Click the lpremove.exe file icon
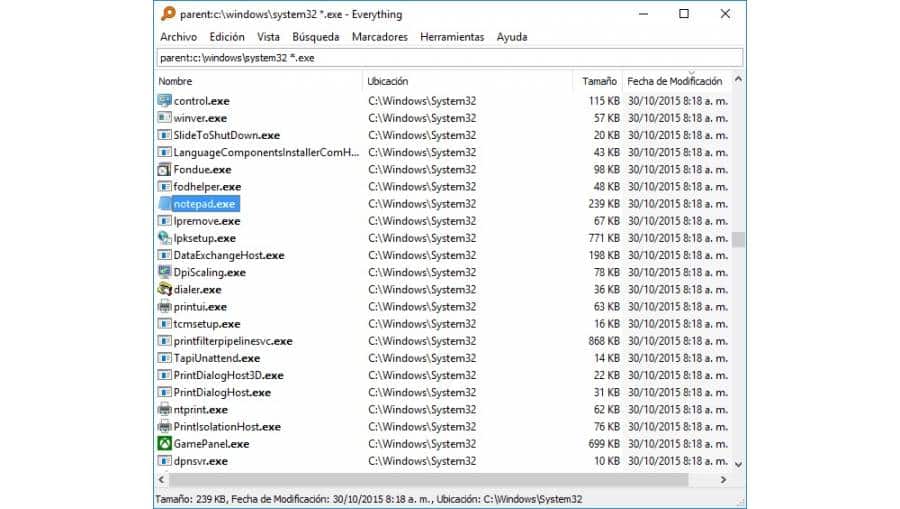The image size is (900, 509). pyautogui.click(x=164, y=221)
